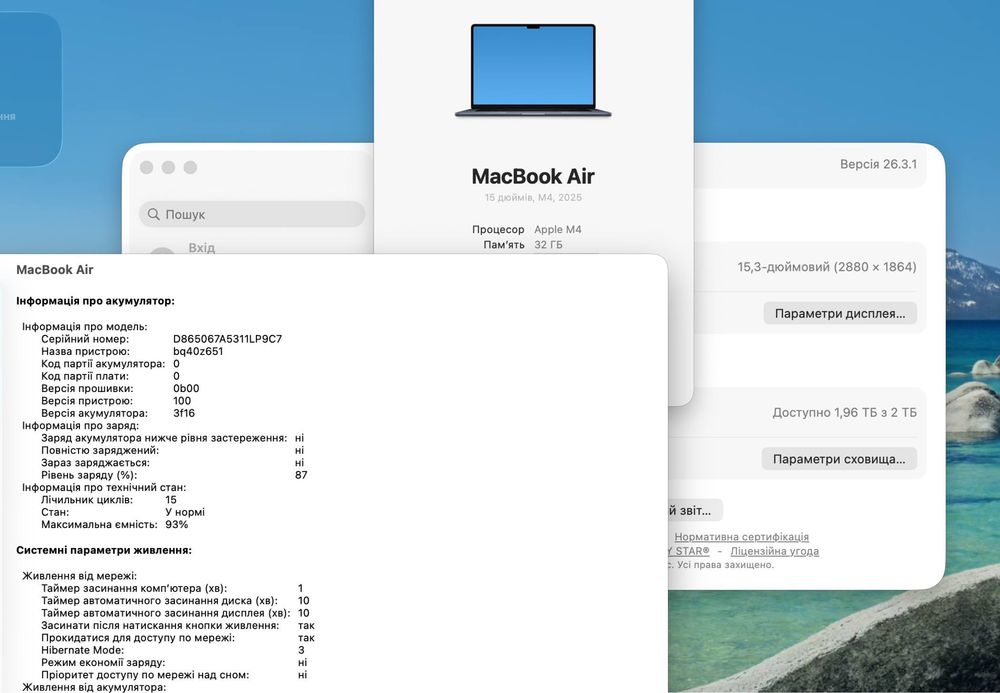Click Доступно 1,96 ТБ з 2 ТБ storage text

[844, 412]
